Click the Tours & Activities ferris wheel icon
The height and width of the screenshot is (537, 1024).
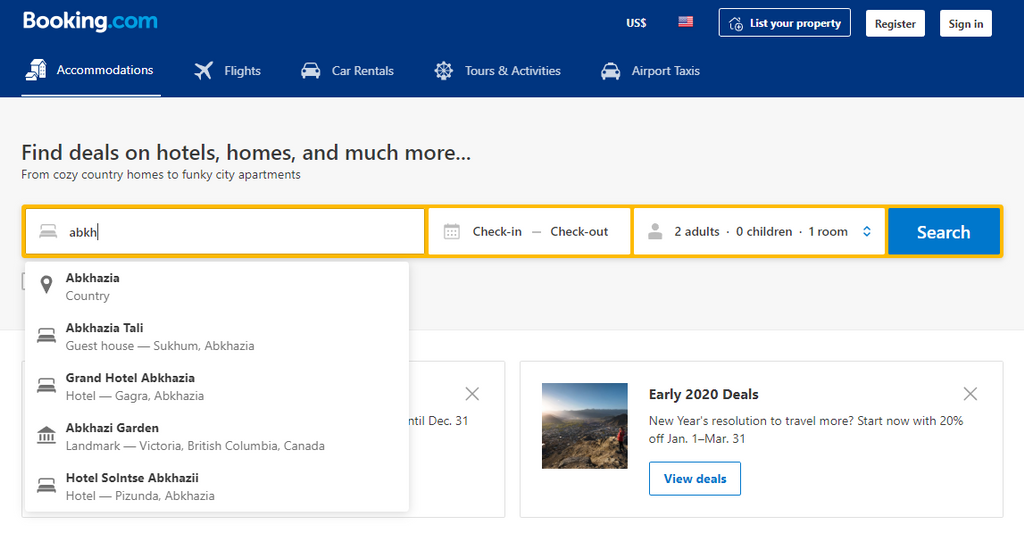pyautogui.click(x=444, y=71)
